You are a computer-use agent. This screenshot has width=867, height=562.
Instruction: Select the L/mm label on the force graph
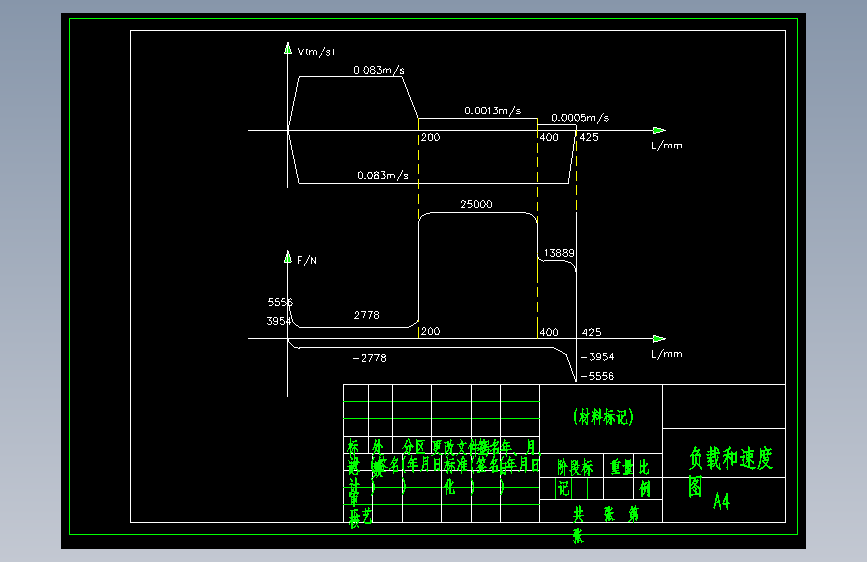click(x=667, y=354)
